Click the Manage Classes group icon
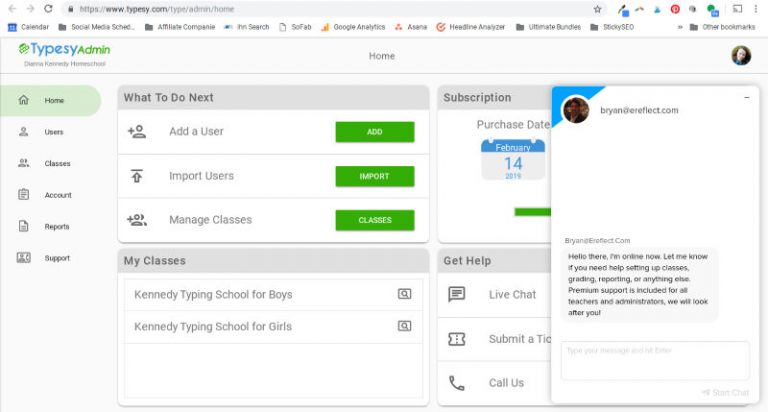The image size is (768, 412). pos(137,220)
